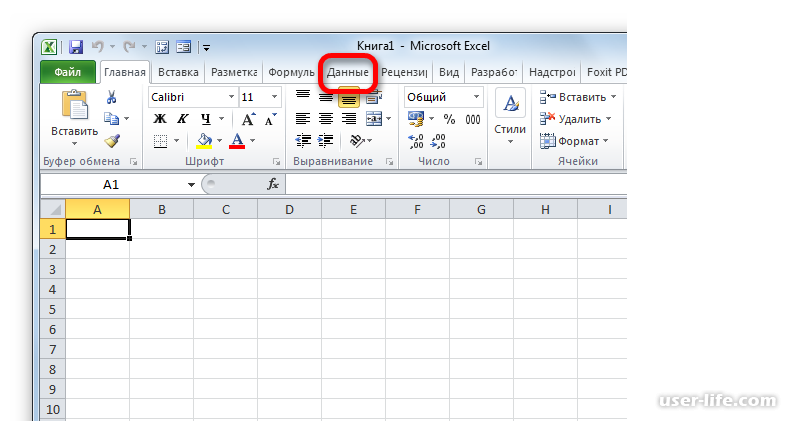Decrease font size with small A icon

271,119
